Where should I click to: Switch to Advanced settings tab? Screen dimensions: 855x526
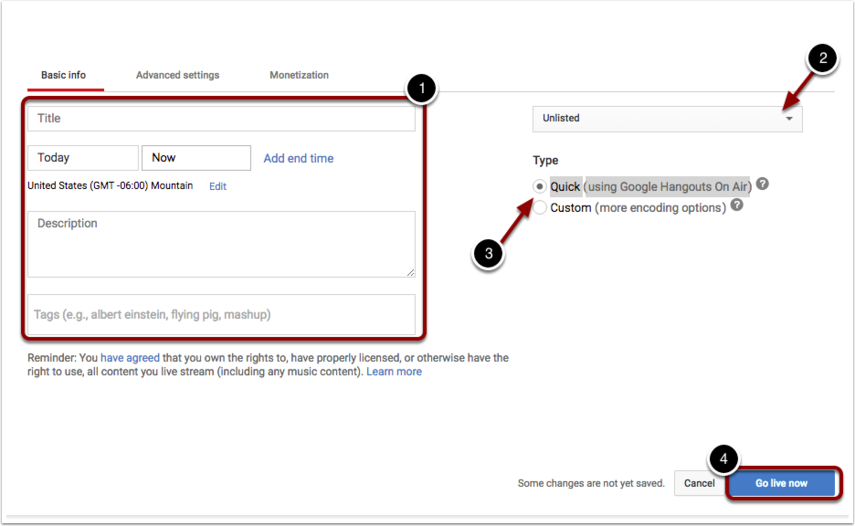coord(177,75)
